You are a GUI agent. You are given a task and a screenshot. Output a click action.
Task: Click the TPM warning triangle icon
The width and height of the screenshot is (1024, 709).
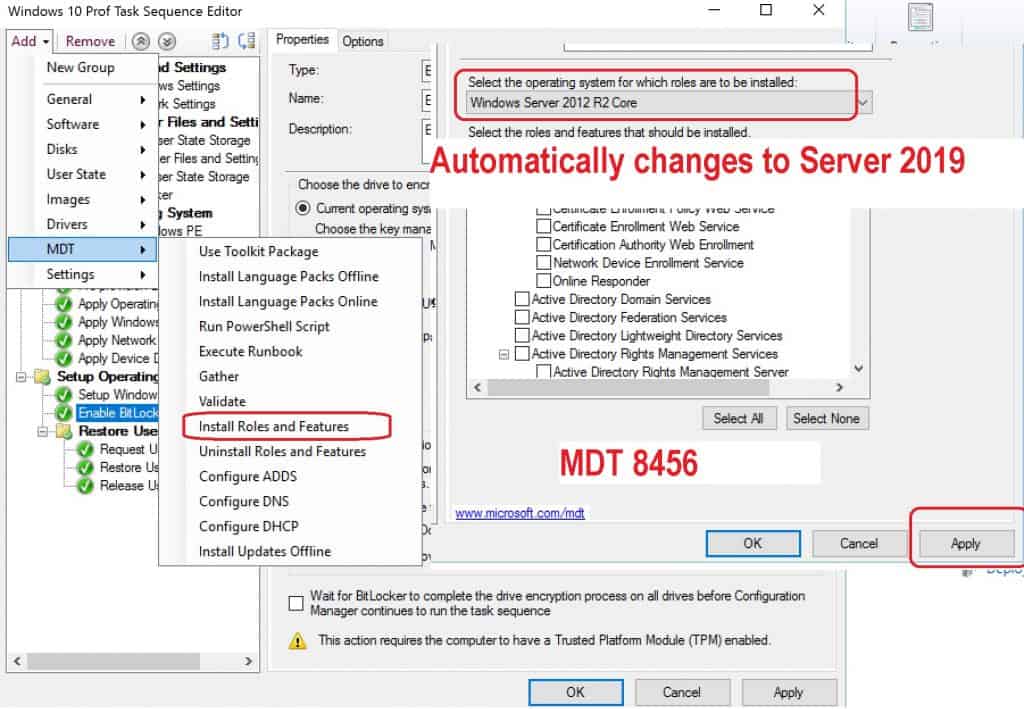click(297, 640)
